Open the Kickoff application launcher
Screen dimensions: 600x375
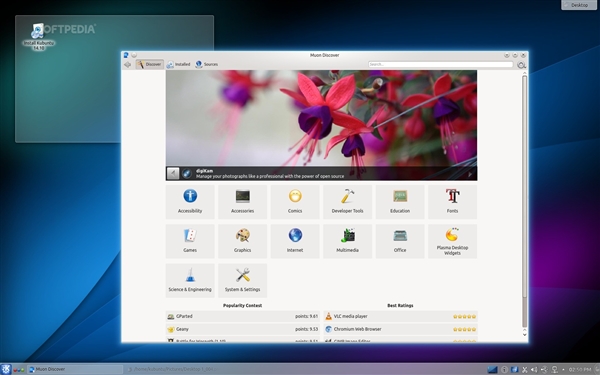pos(5,369)
